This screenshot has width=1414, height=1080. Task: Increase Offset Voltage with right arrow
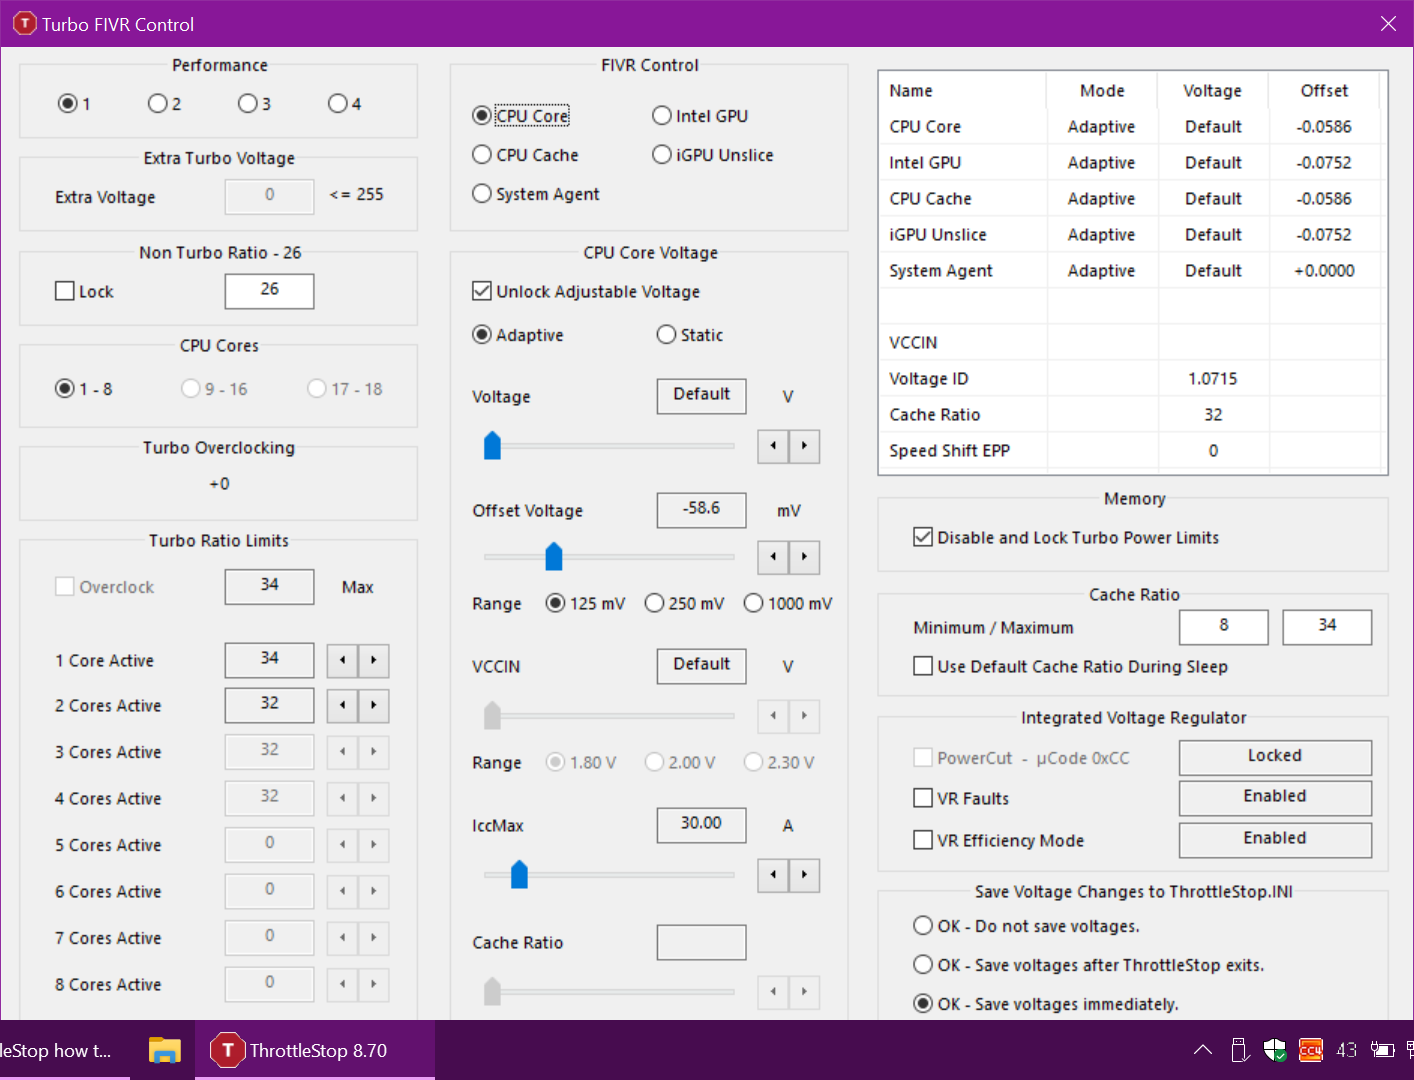(x=804, y=557)
